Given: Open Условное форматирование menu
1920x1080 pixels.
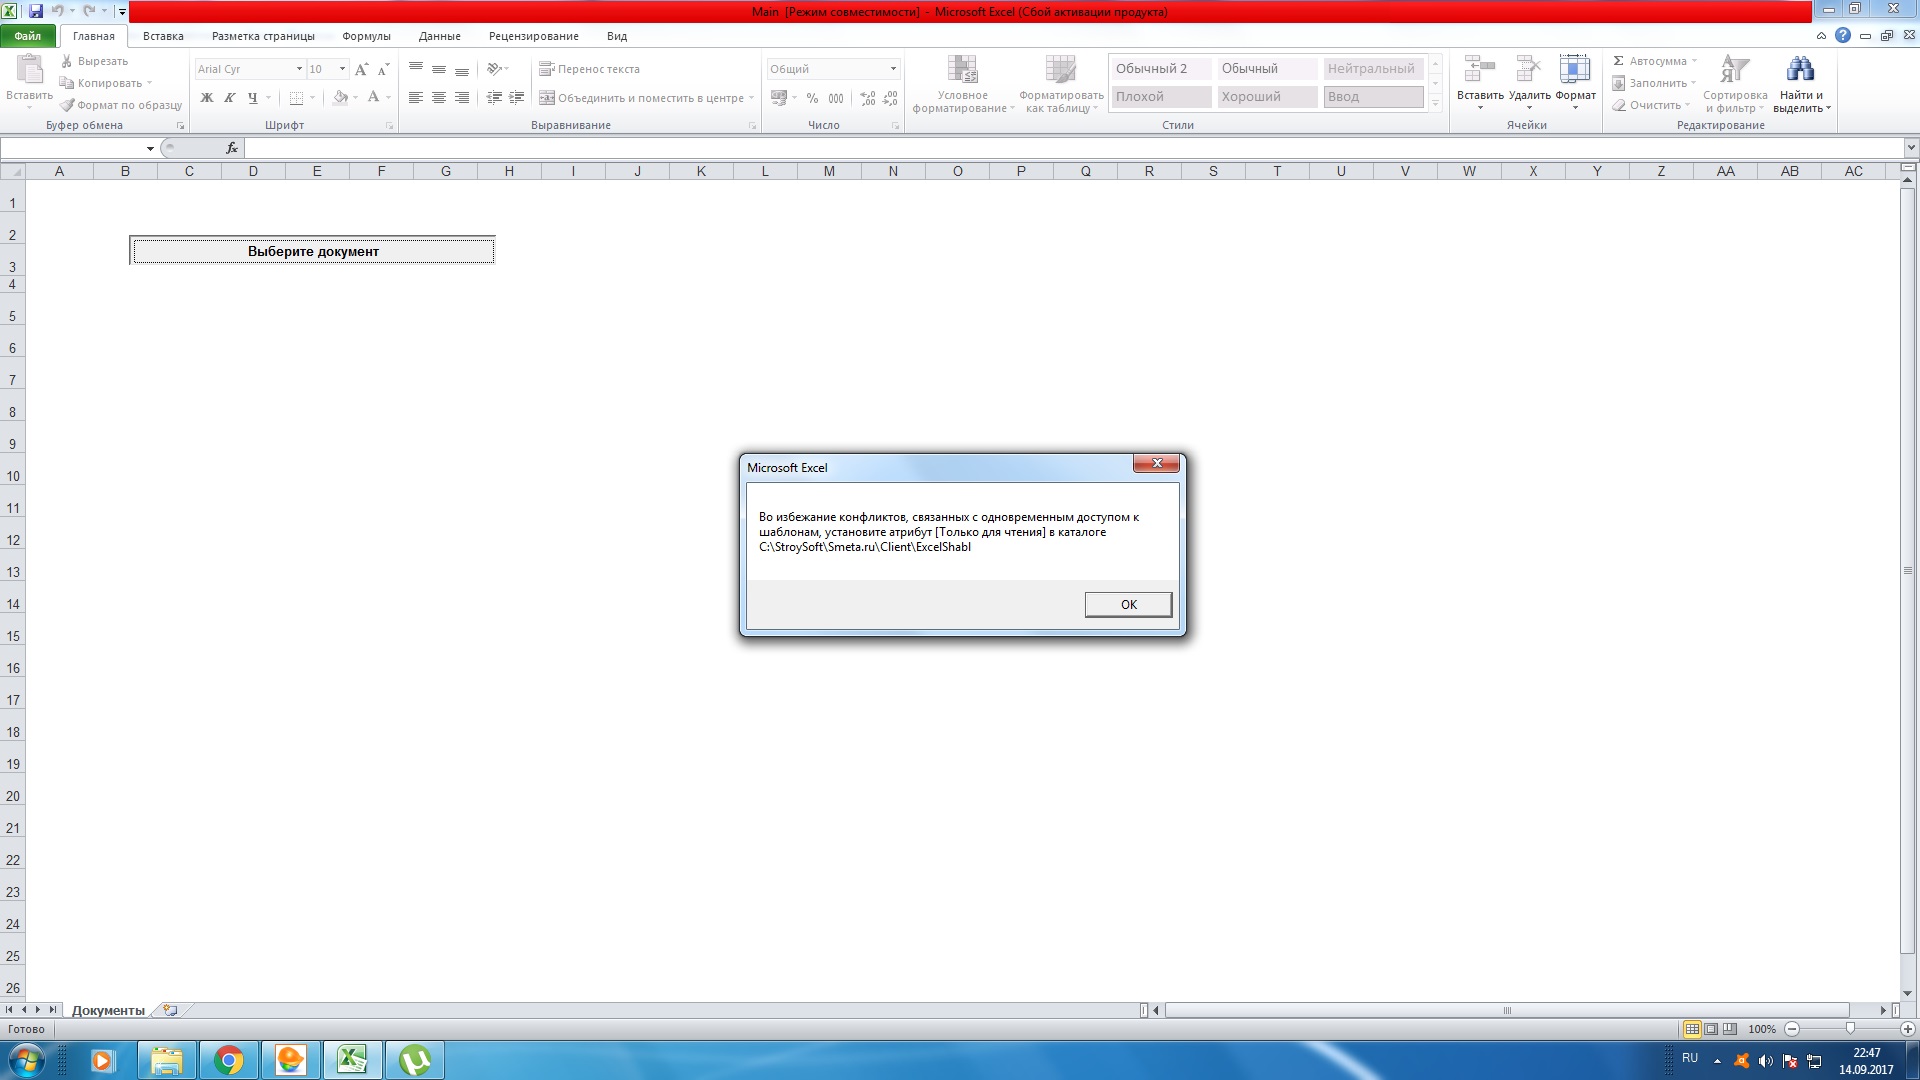Looking at the screenshot, I should point(962,84).
